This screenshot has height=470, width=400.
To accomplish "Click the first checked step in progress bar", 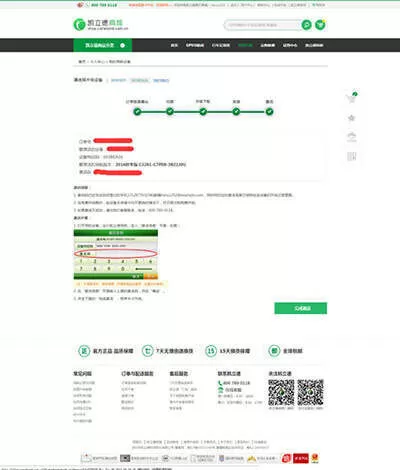I will pyautogui.click(x=137, y=112).
